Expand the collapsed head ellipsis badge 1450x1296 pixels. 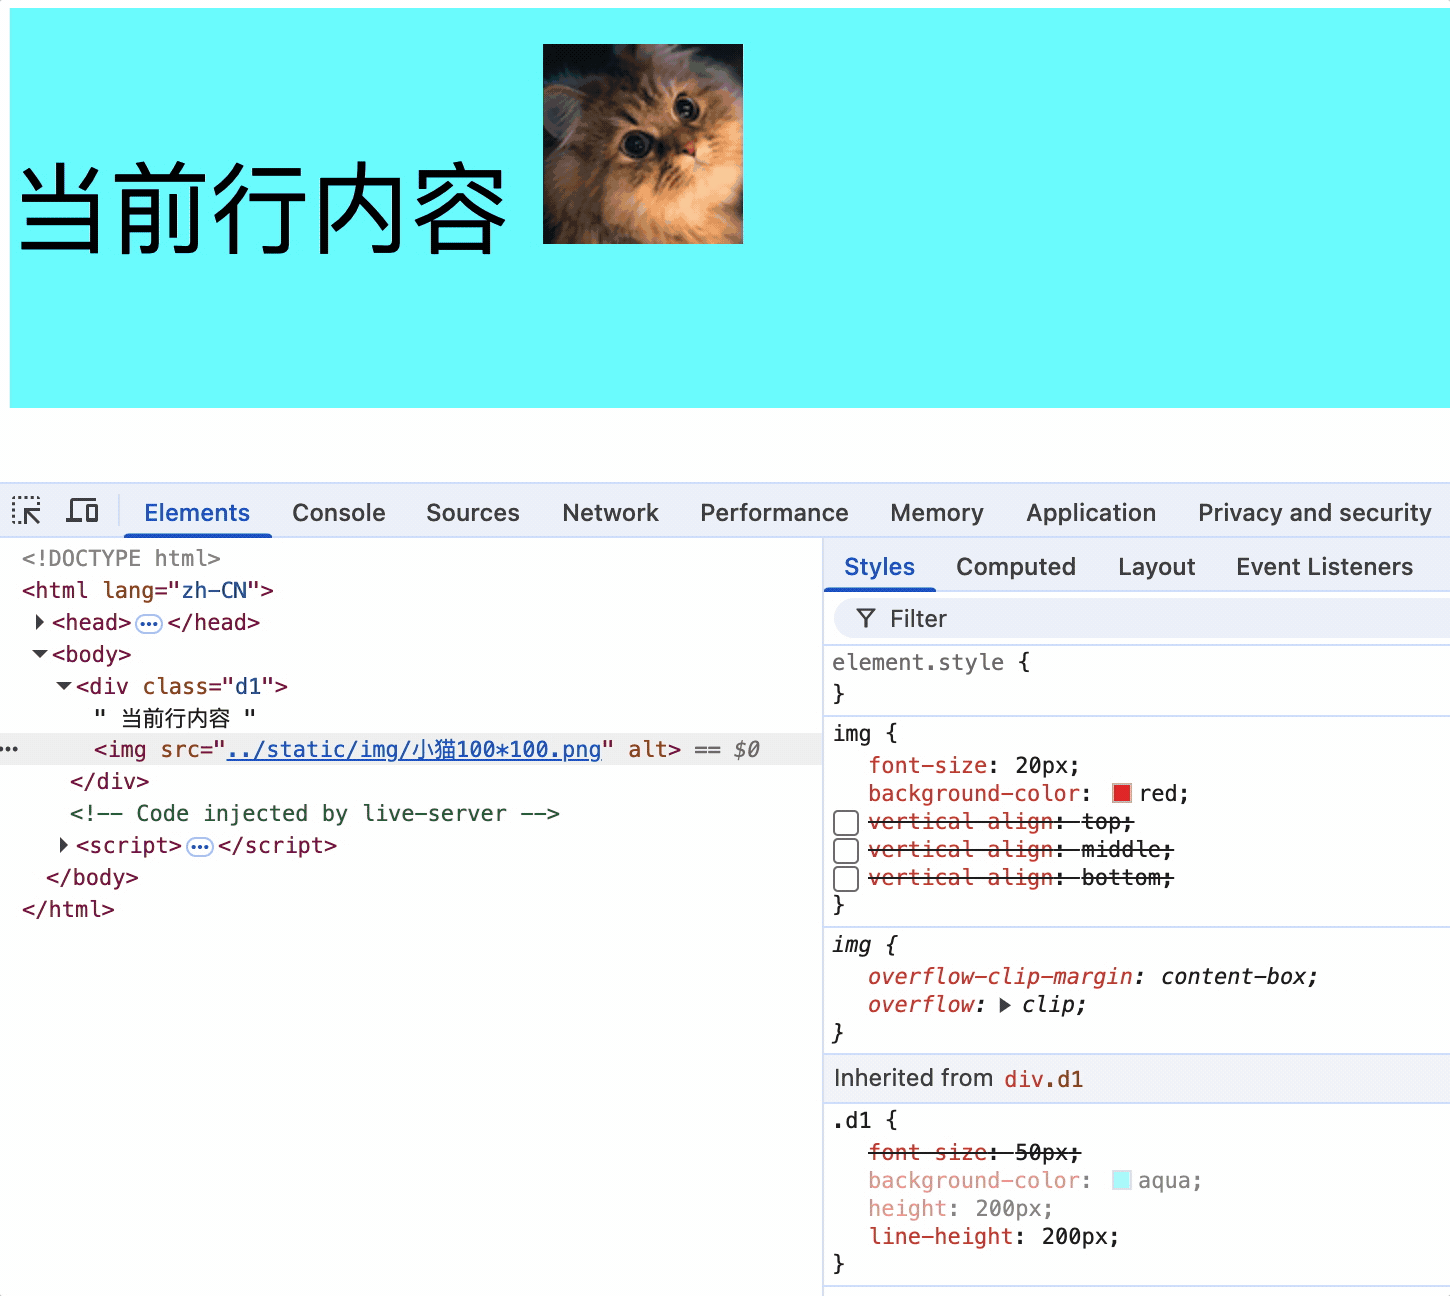tap(149, 623)
